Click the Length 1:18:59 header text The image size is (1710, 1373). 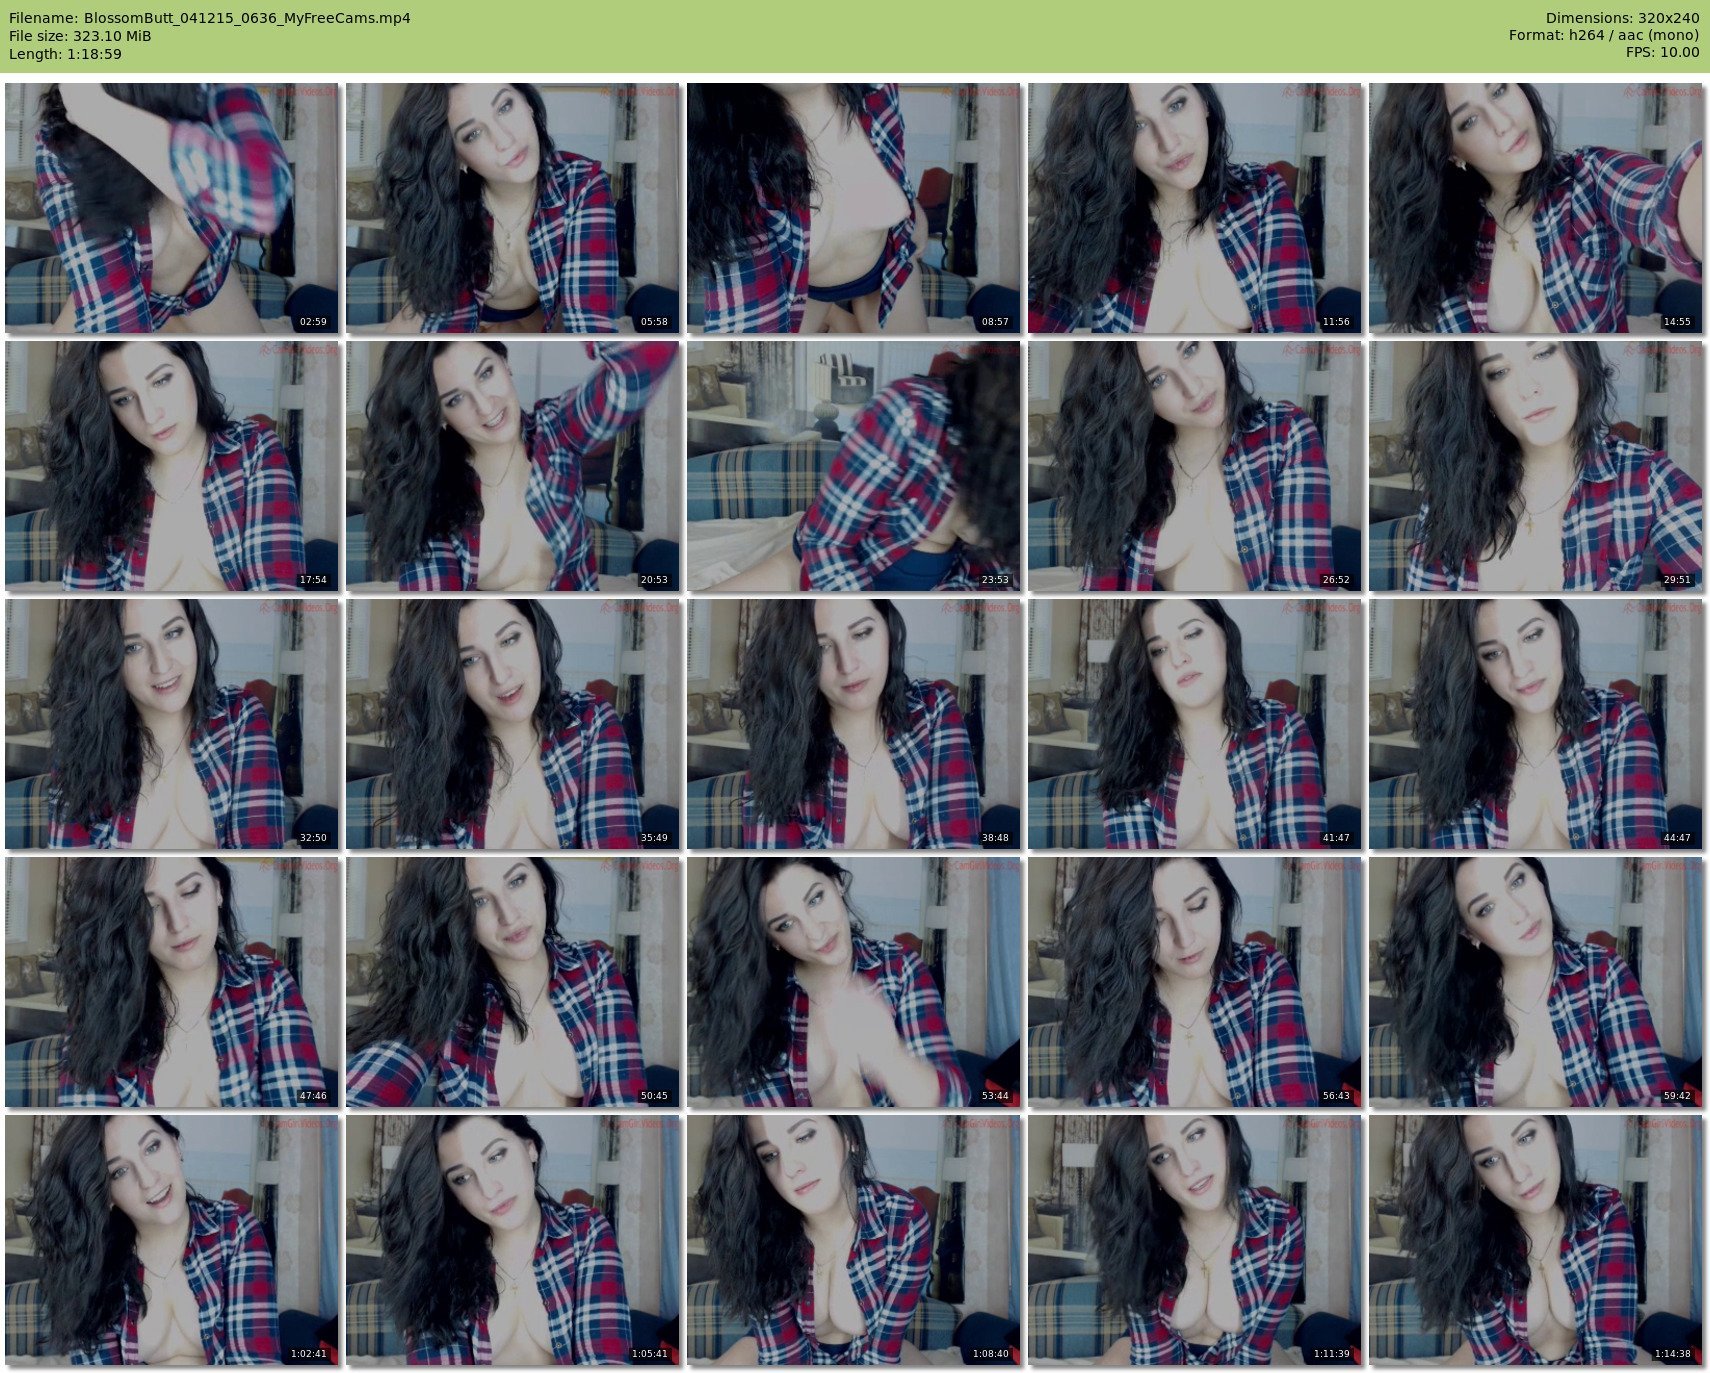tap(66, 54)
